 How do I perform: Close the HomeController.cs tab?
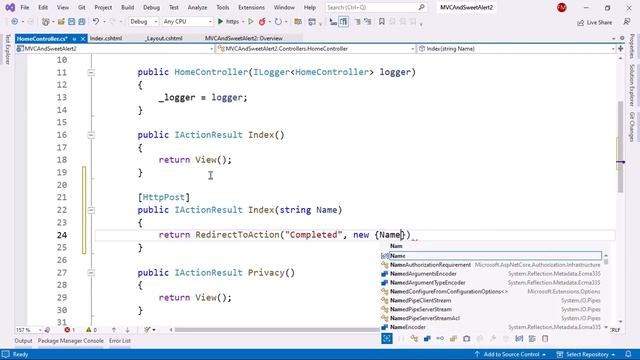coord(83,39)
